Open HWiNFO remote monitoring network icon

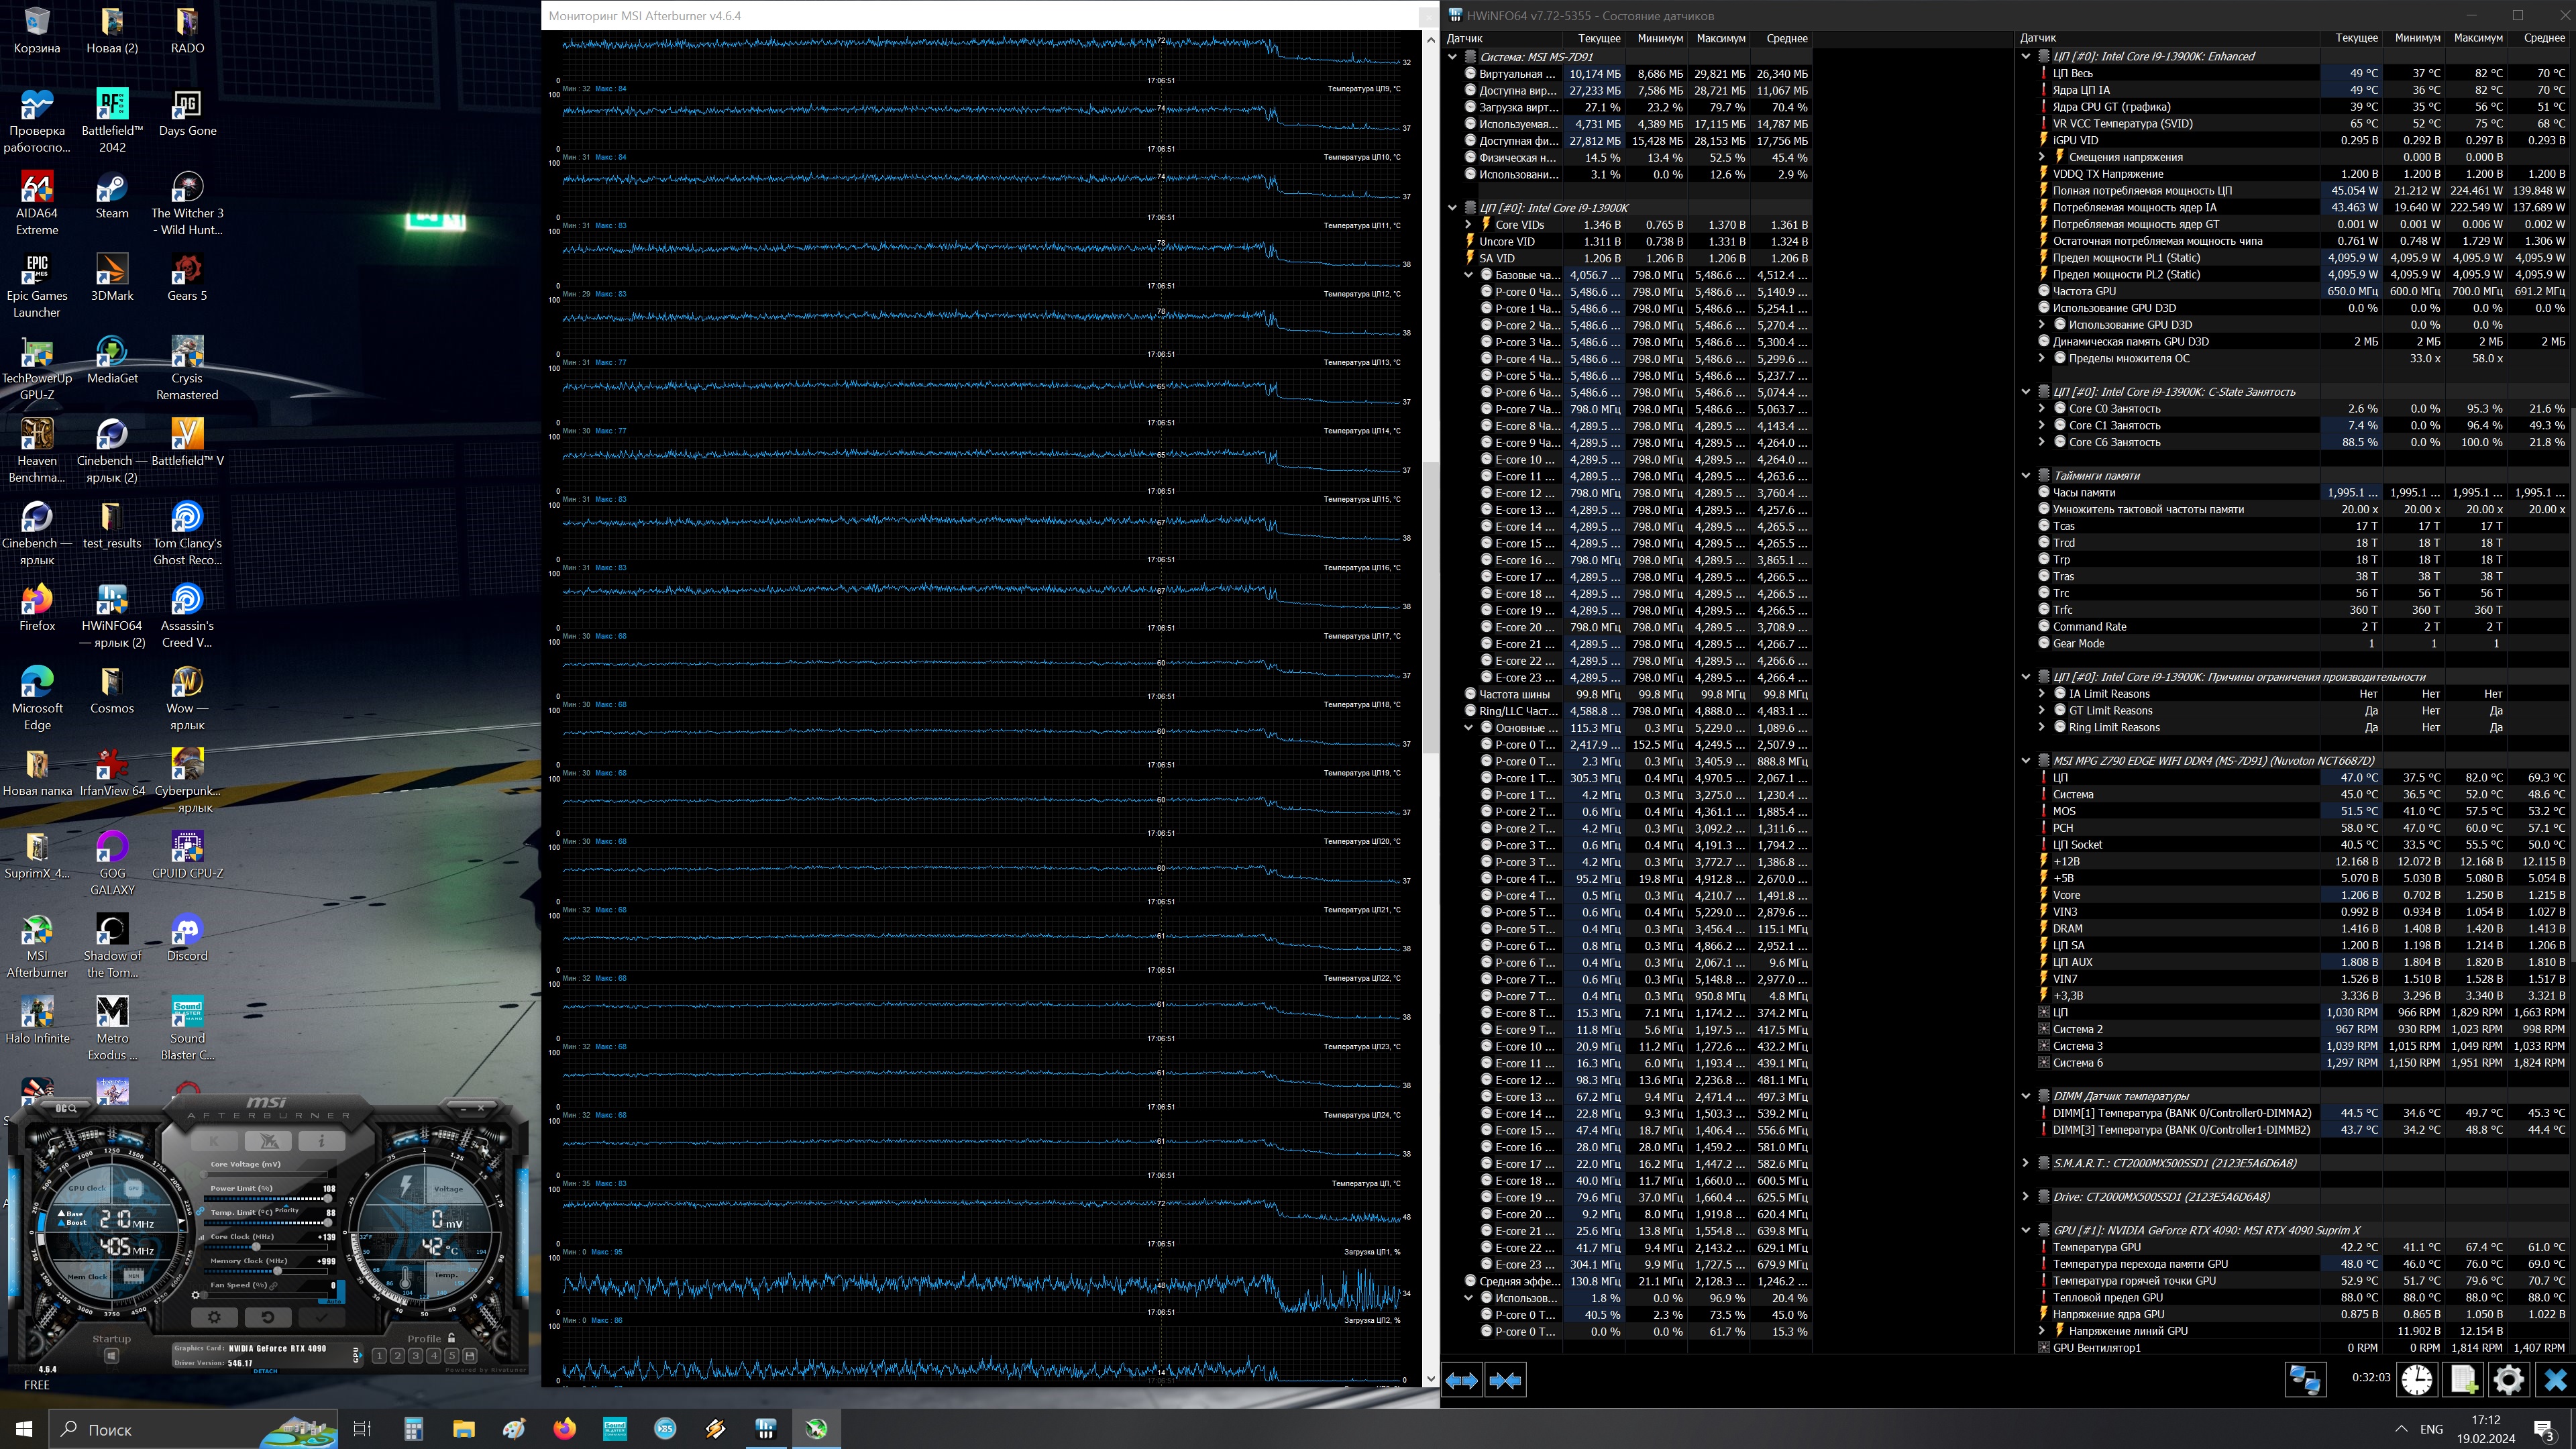2305,1380
